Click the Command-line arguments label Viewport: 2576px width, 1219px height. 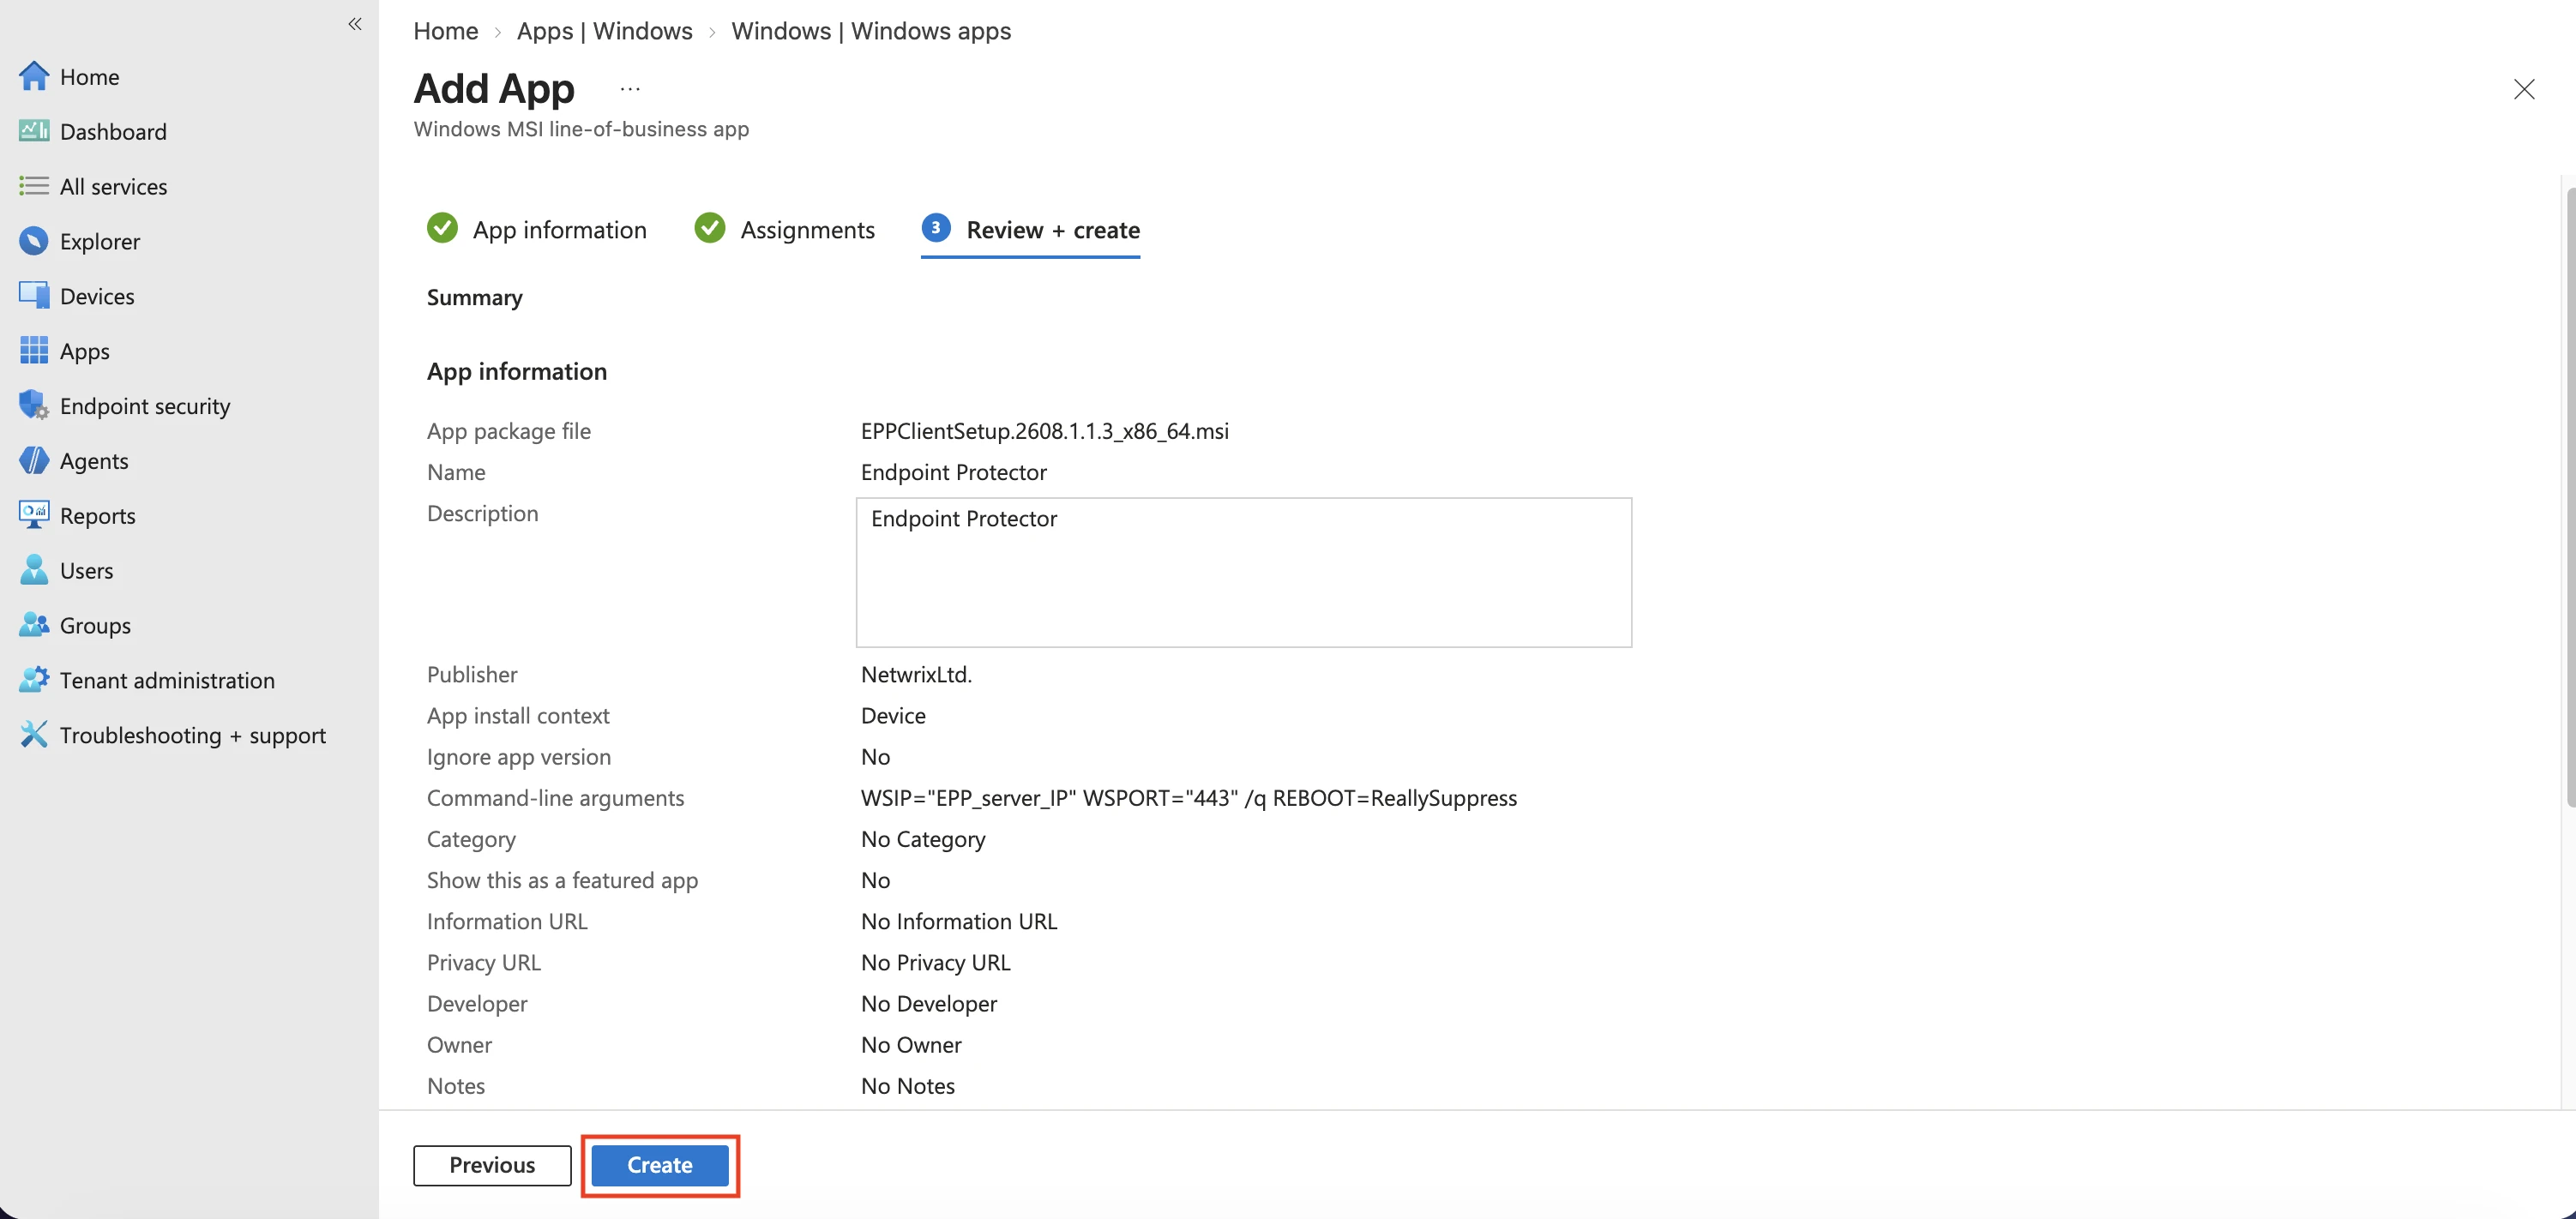pyautogui.click(x=555, y=798)
